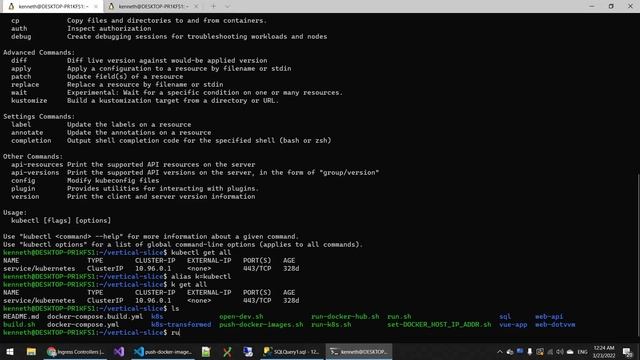Screen dimensions: 640x360
Task: Open the clock and date flyout
Action: pyautogui.click(x=604, y=351)
